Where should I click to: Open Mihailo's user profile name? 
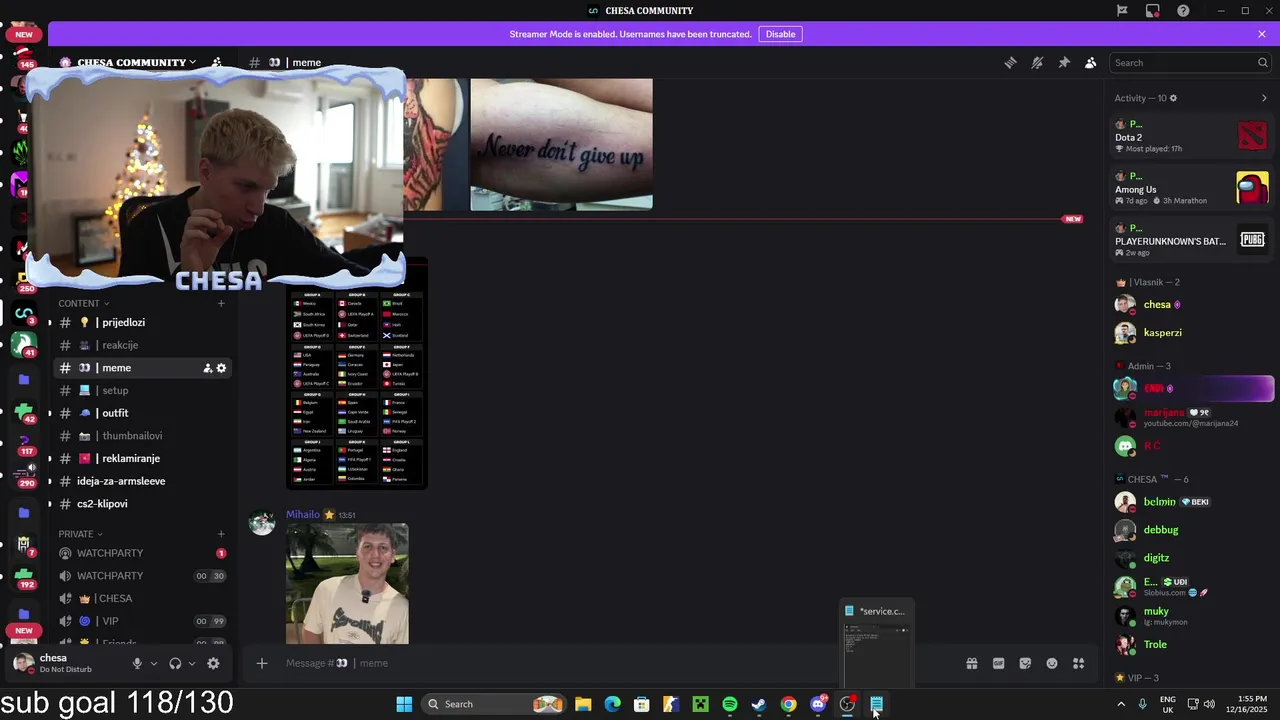pyautogui.click(x=303, y=515)
